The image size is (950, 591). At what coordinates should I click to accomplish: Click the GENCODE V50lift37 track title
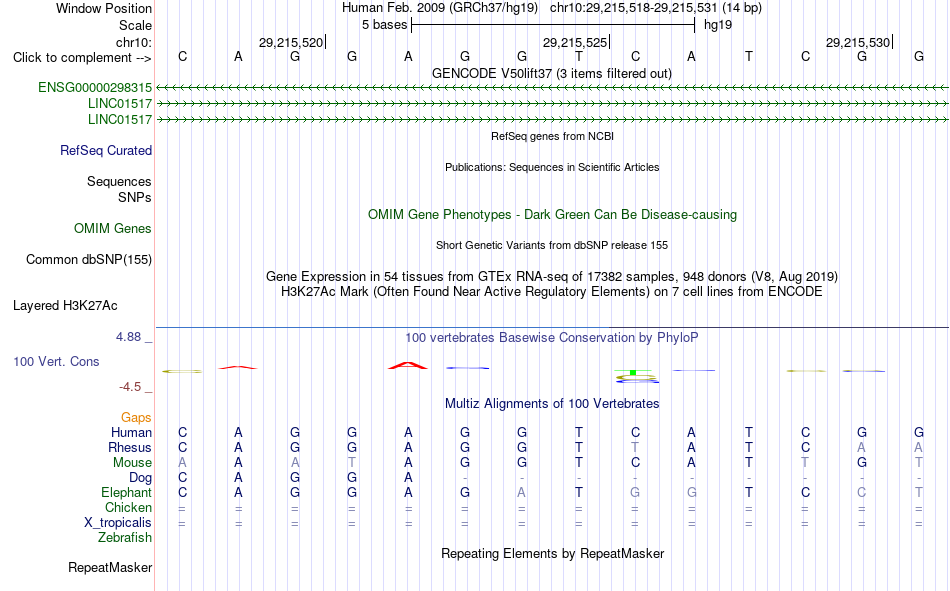tap(552, 73)
